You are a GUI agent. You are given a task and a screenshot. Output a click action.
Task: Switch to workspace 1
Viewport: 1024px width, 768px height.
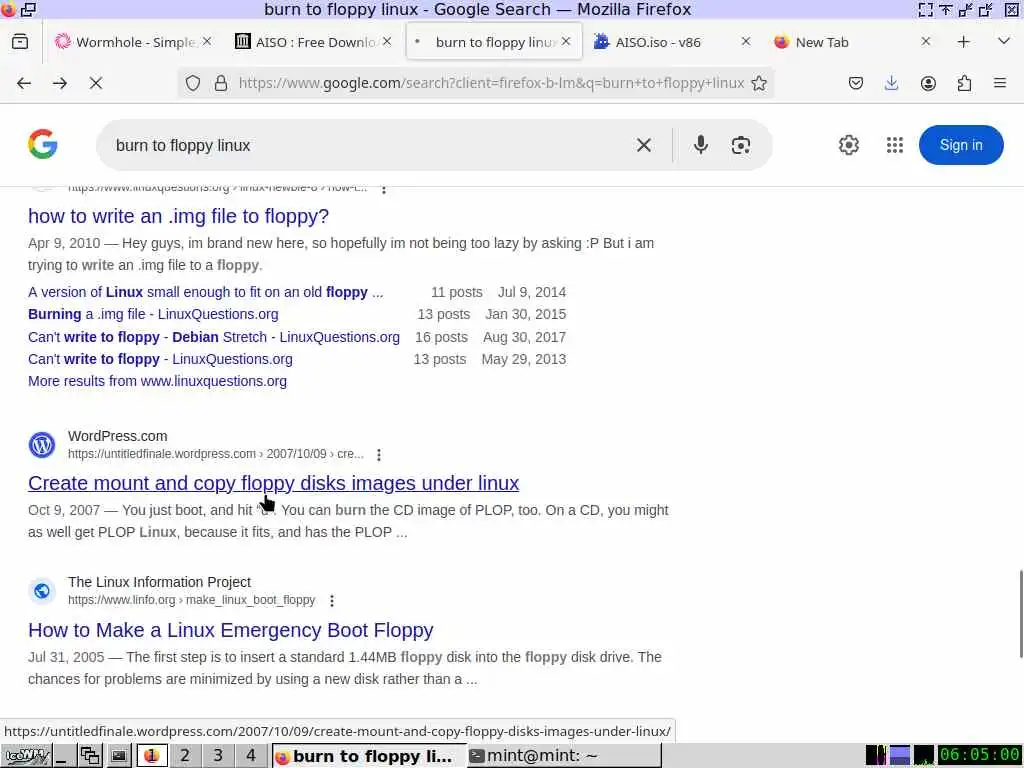(x=152, y=756)
